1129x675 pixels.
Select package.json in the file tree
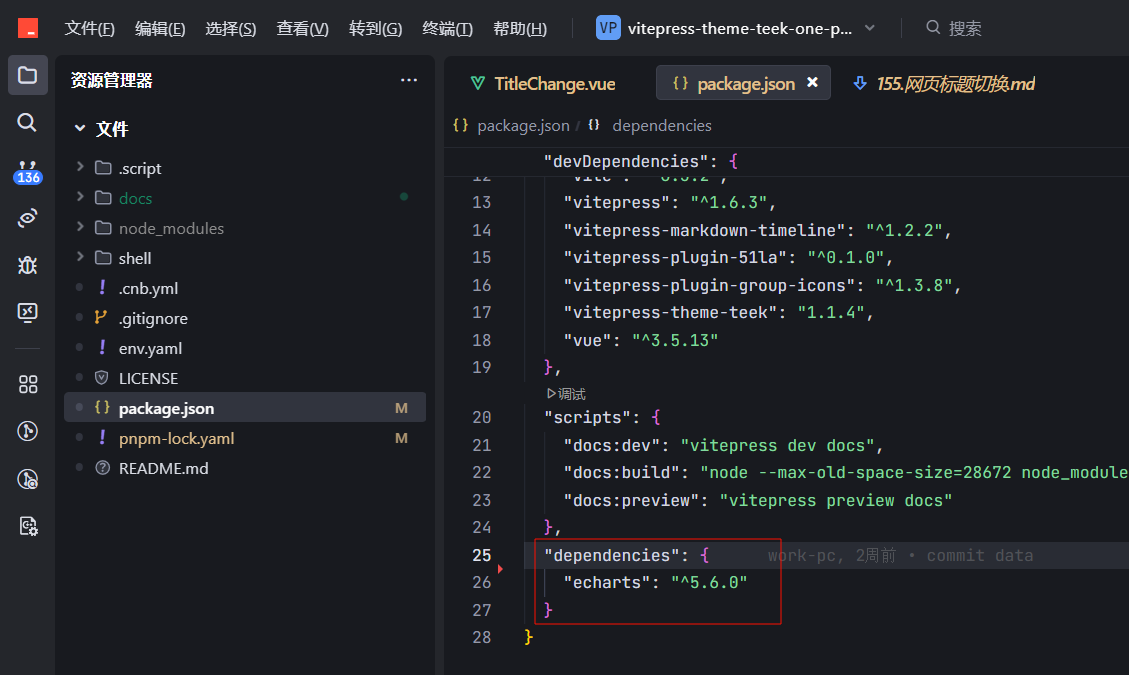(245, 408)
